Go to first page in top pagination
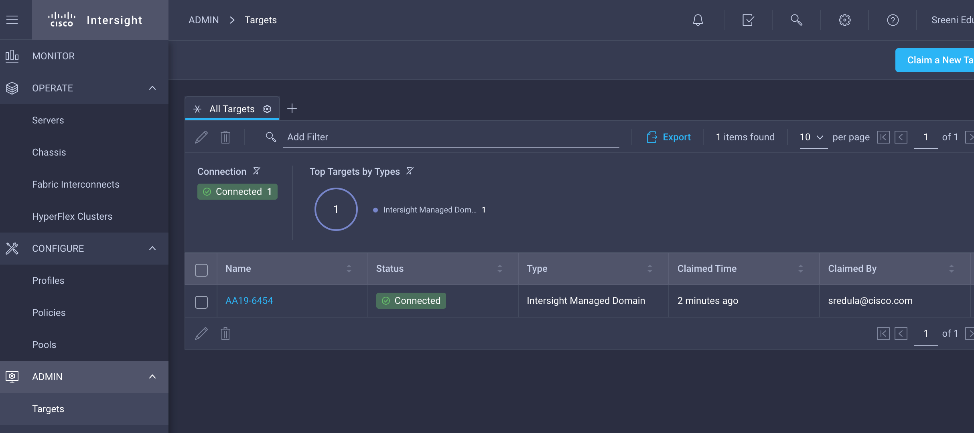The height and width of the screenshot is (433, 974). [x=883, y=137]
